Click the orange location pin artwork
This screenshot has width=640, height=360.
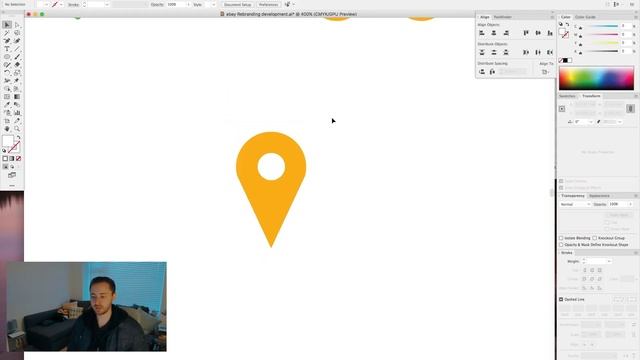point(271,189)
